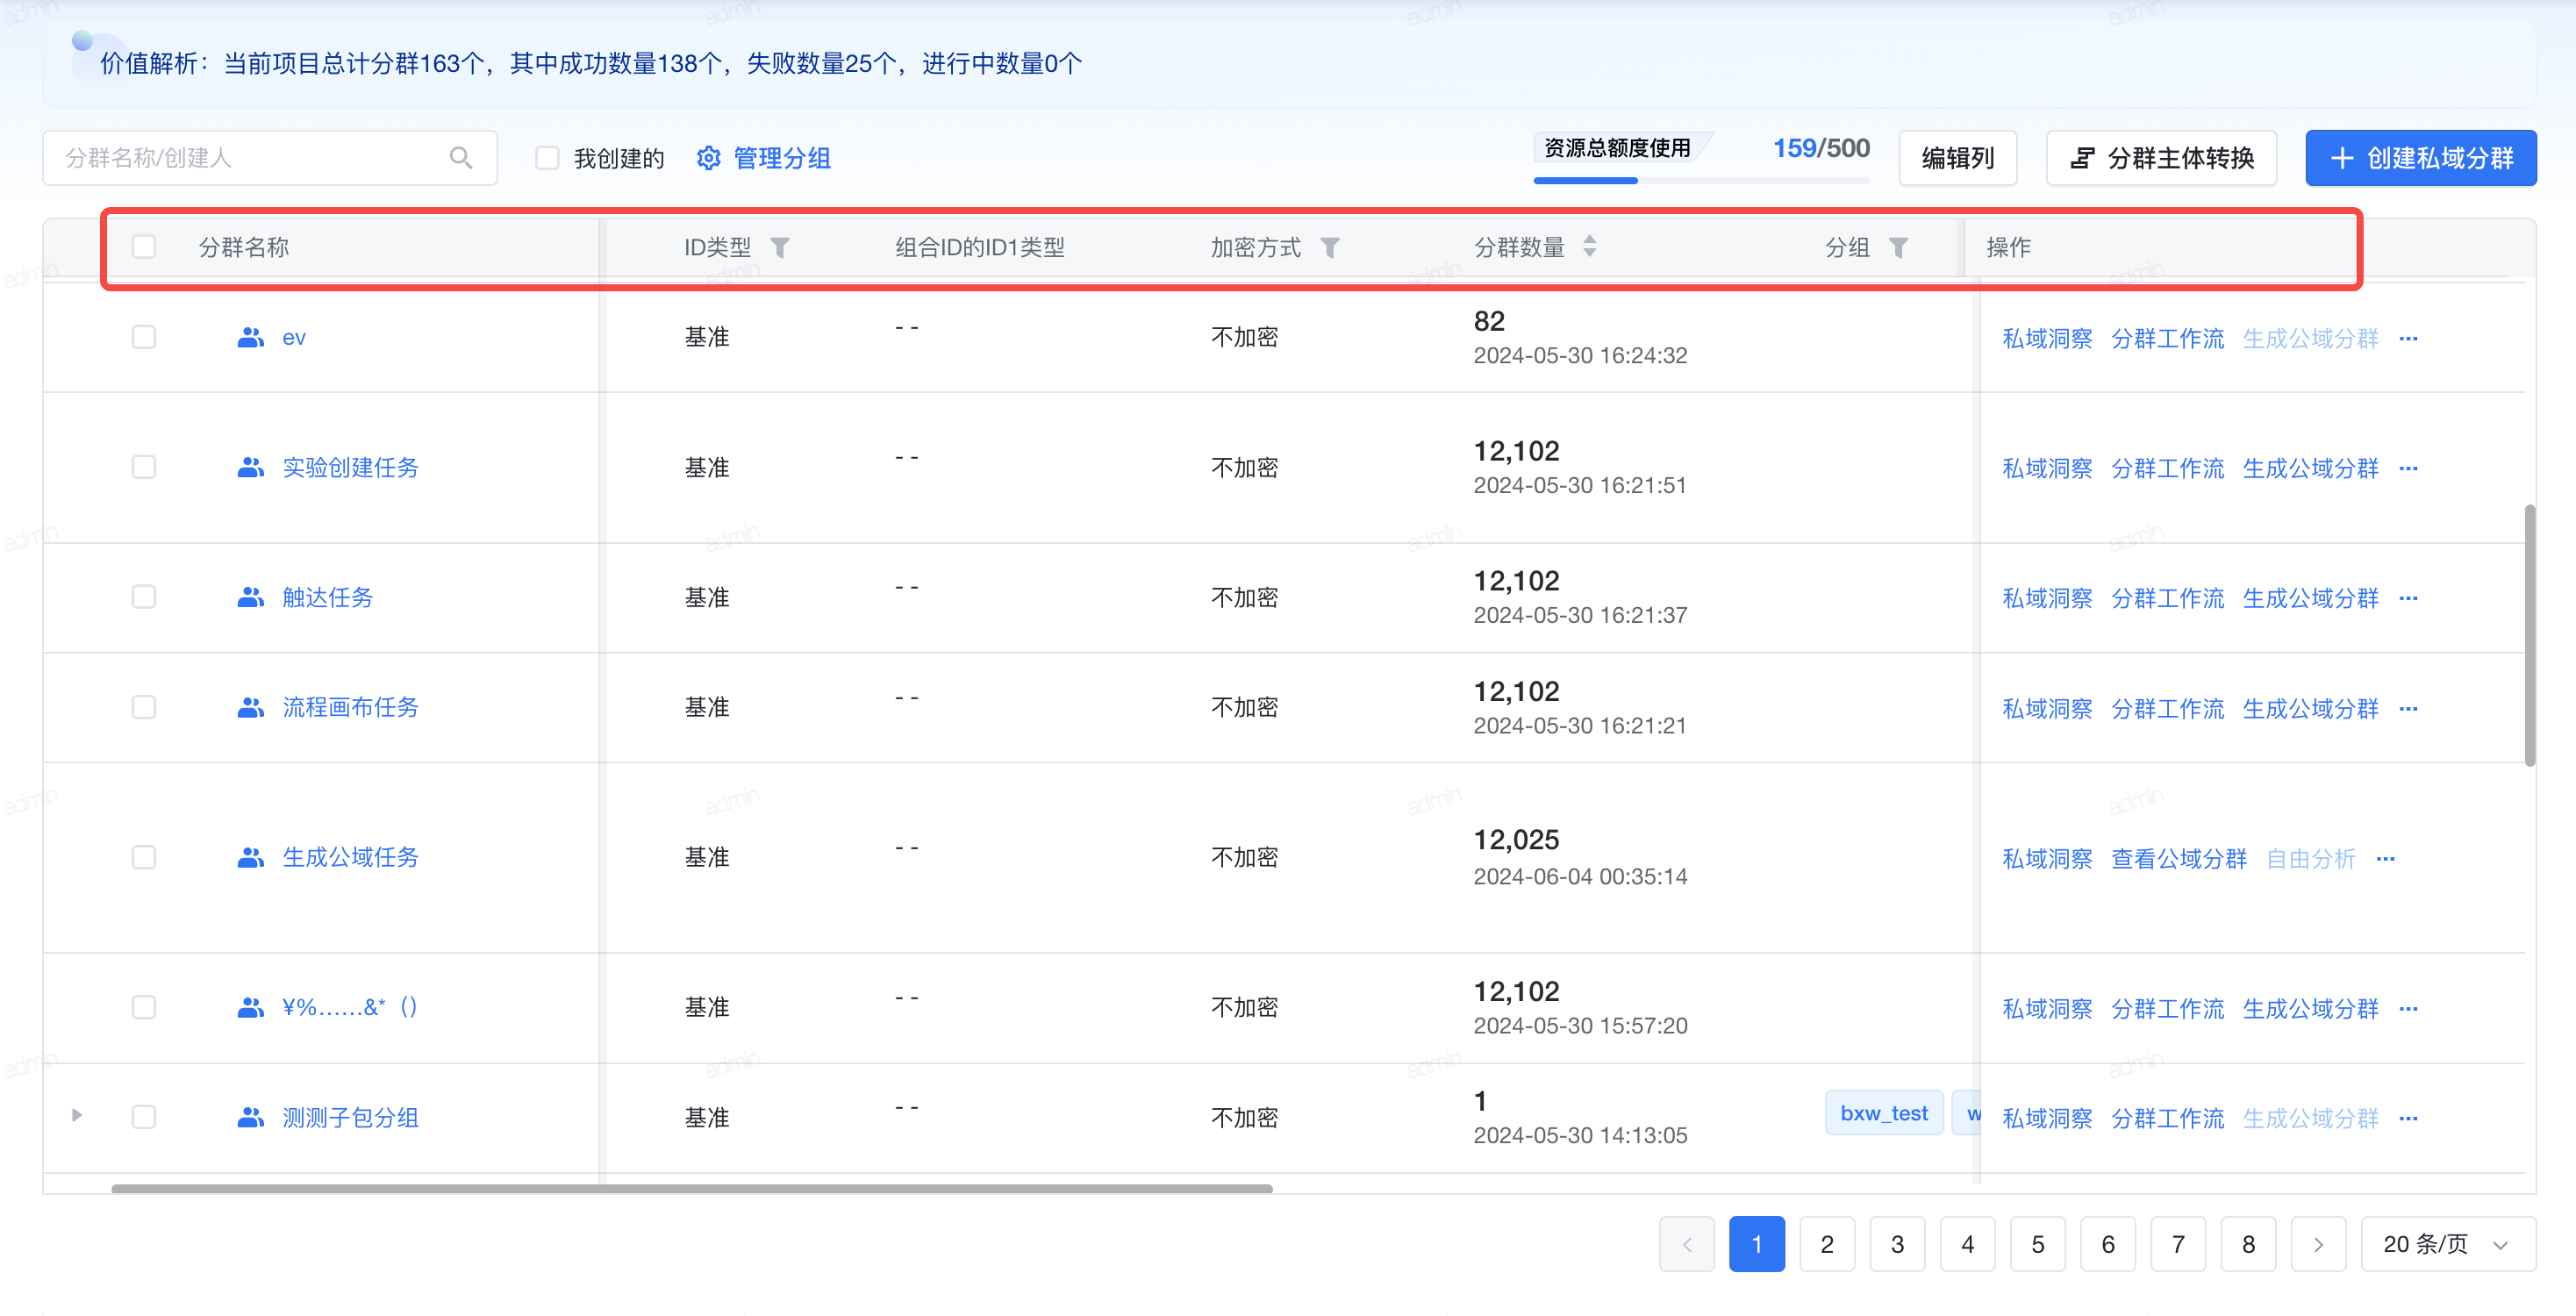
Task: Open 分群工作流 for ¥%……&*（） row
Action: 2167,1009
